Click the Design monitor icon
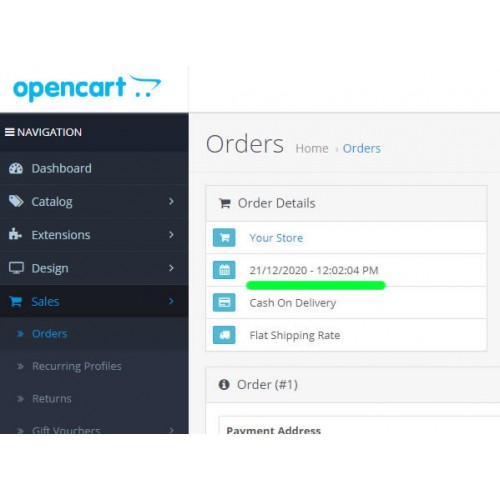This screenshot has height=500, width=500. (16, 268)
